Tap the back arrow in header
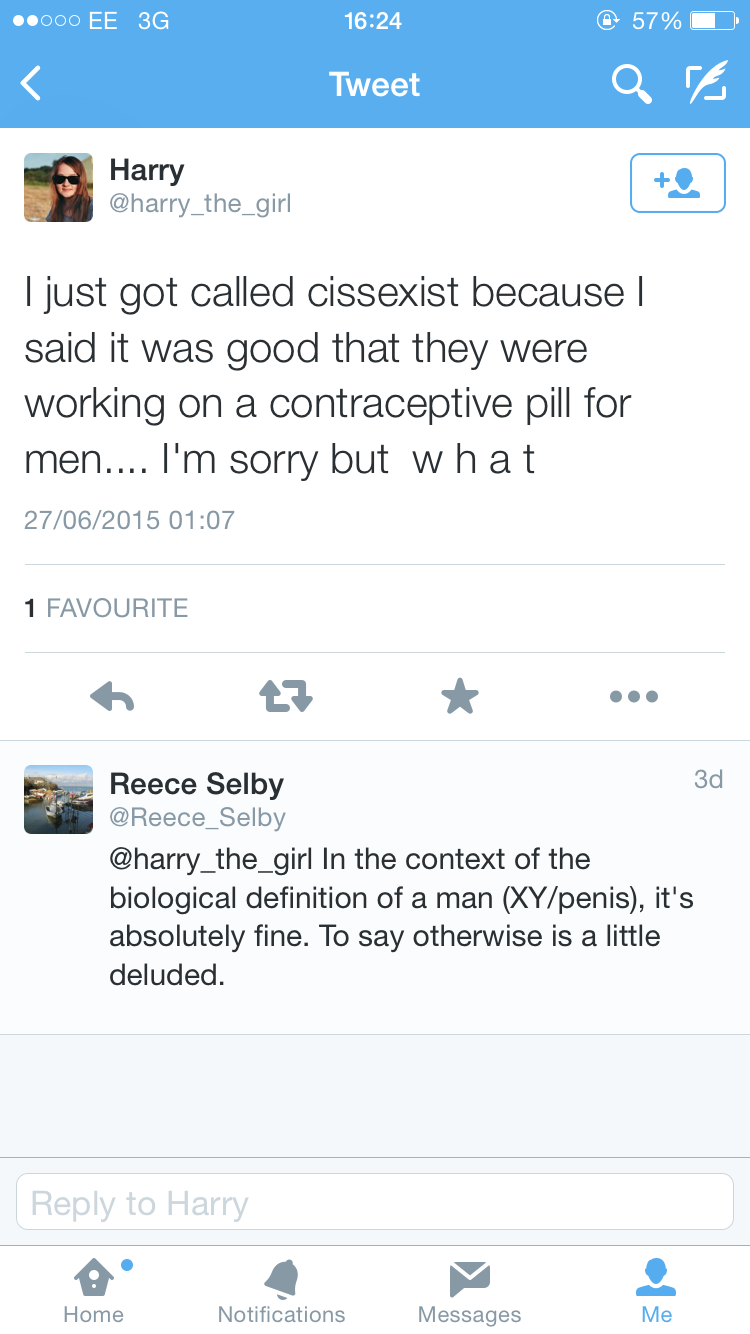The image size is (750, 1334). point(32,84)
